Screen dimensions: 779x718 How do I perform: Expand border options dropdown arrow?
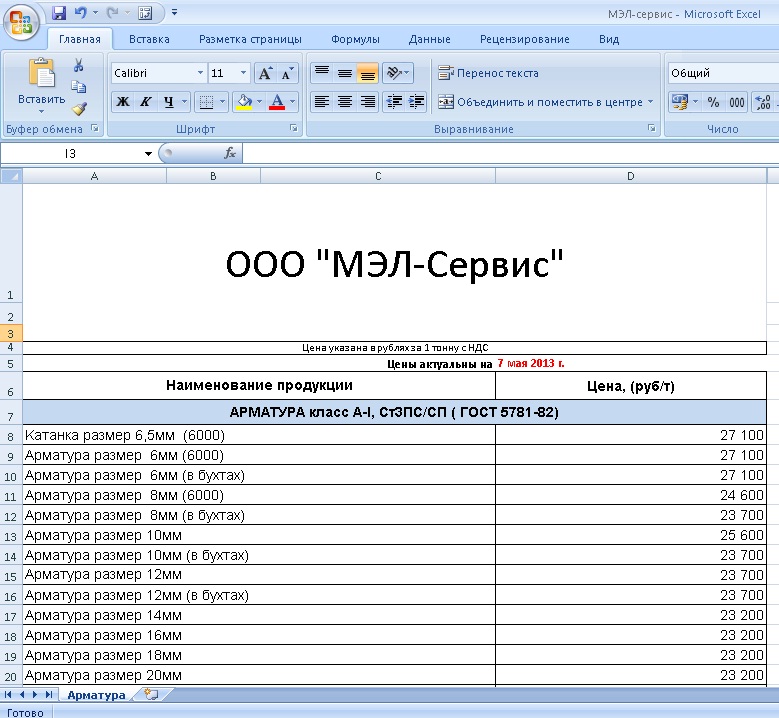223,102
